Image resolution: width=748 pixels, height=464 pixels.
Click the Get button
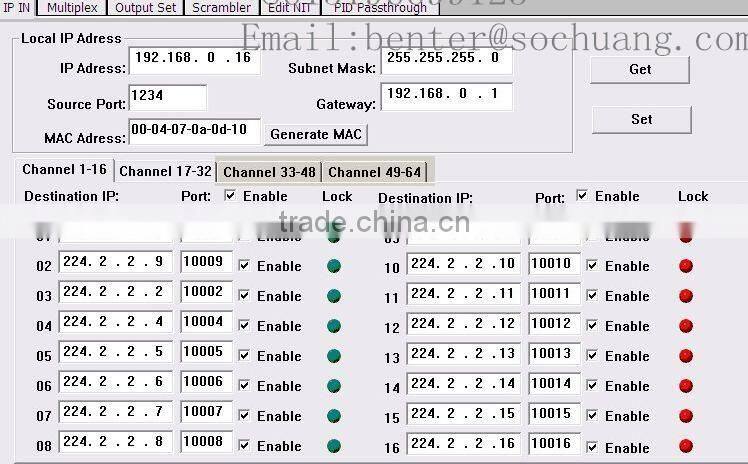(x=640, y=70)
